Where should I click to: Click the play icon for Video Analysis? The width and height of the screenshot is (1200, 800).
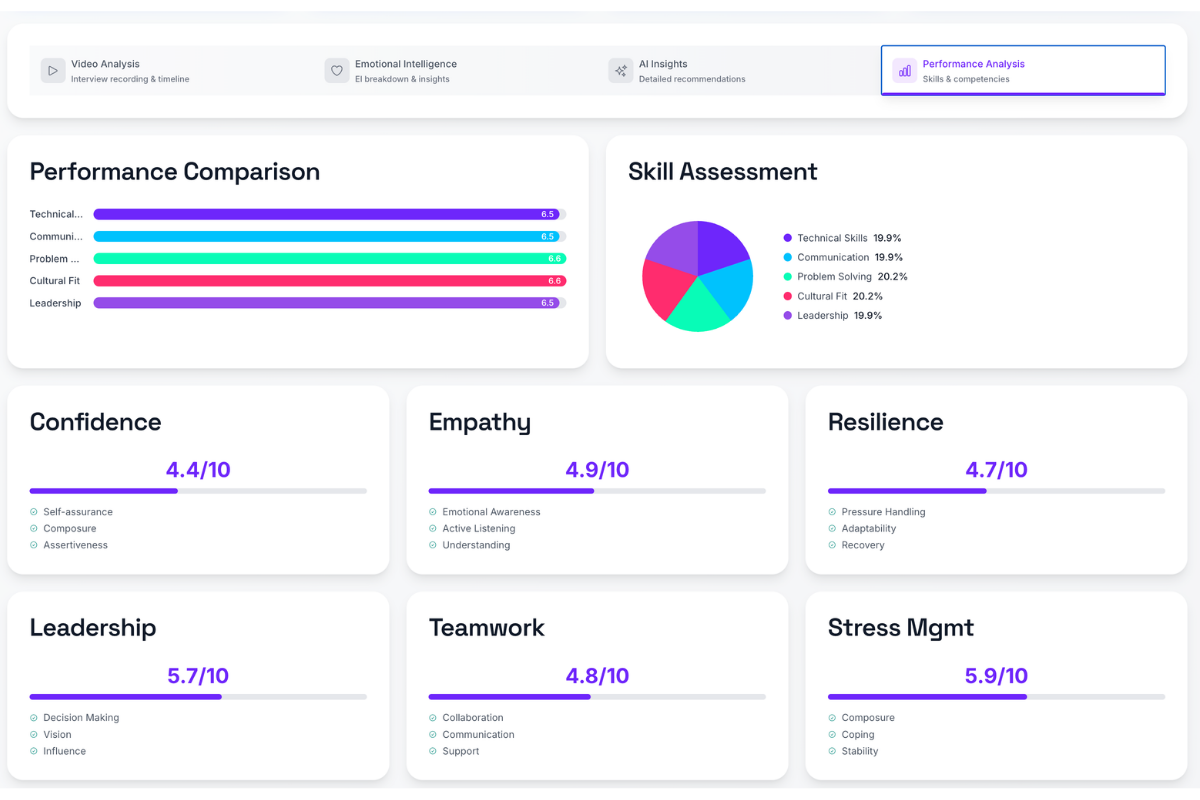[52, 70]
